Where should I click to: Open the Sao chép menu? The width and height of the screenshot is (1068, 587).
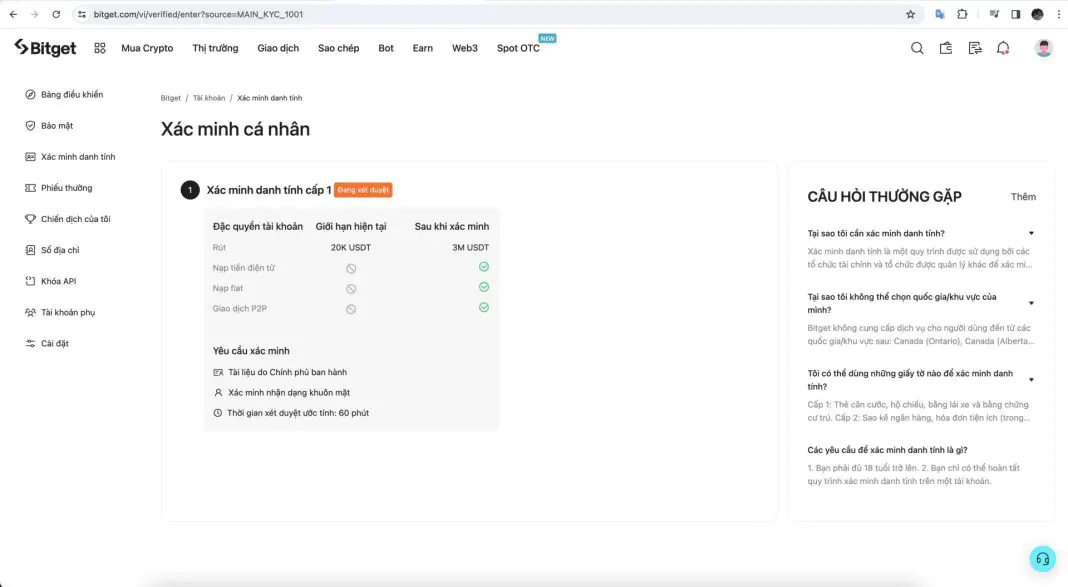point(339,48)
